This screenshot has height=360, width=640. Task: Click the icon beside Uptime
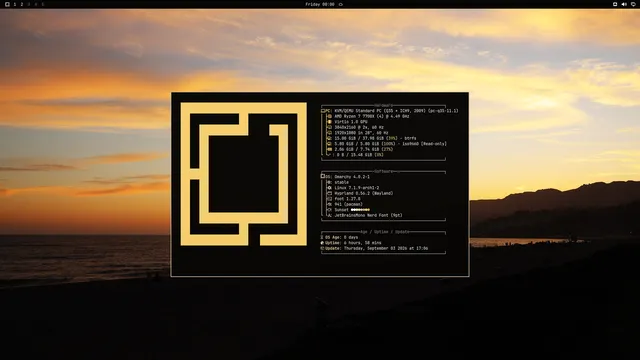(x=322, y=243)
